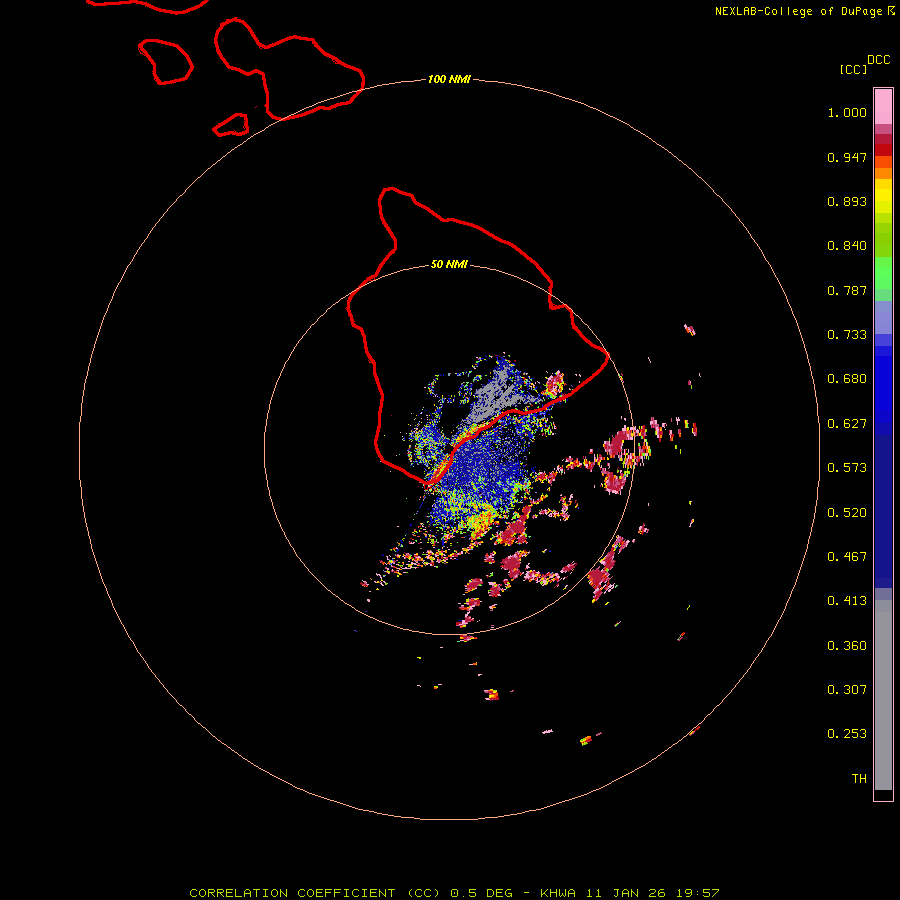Screen dimensions: 900x900
Task: Click the gray swatch near bottom of color bar
Action: pyautogui.click(x=883, y=695)
